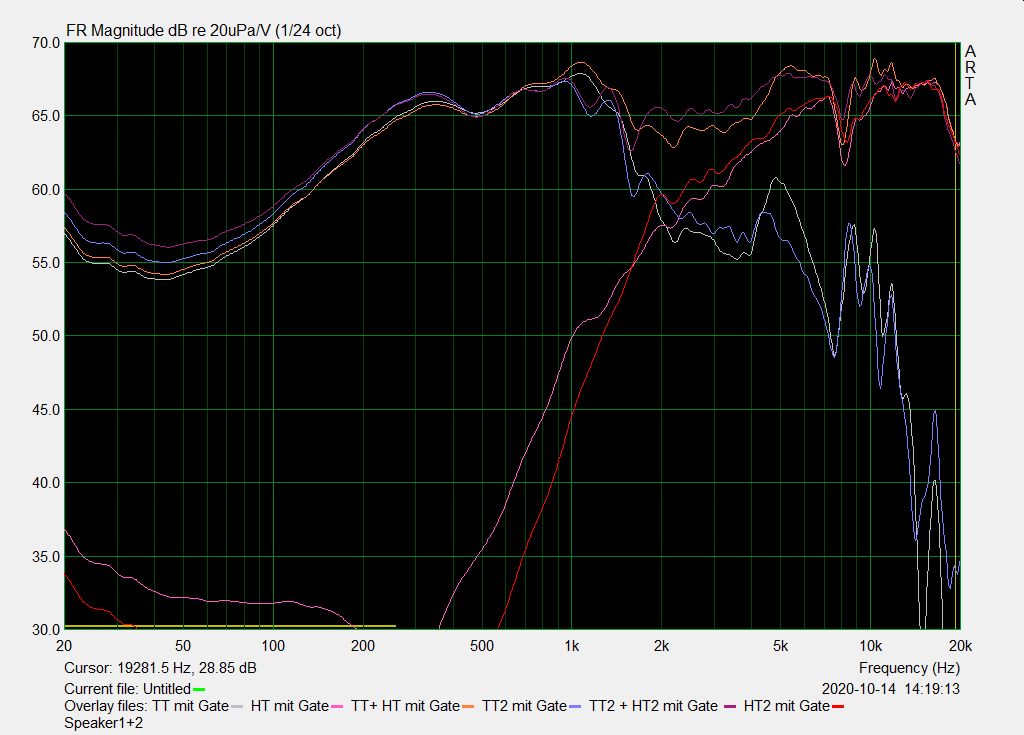Click the 'FR Magnitude dB re 20uPa/V (1/24 oct)' title
The height and width of the screenshot is (735, 1024).
pyautogui.click(x=204, y=31)
